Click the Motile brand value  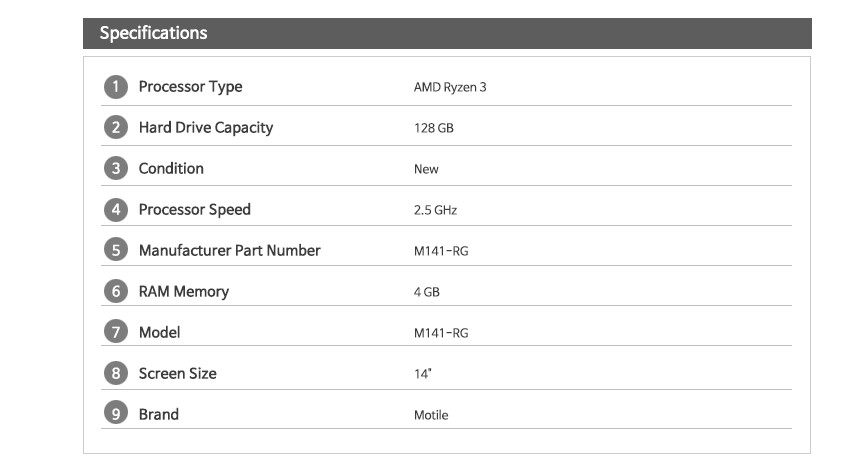[x=431, y=415]
